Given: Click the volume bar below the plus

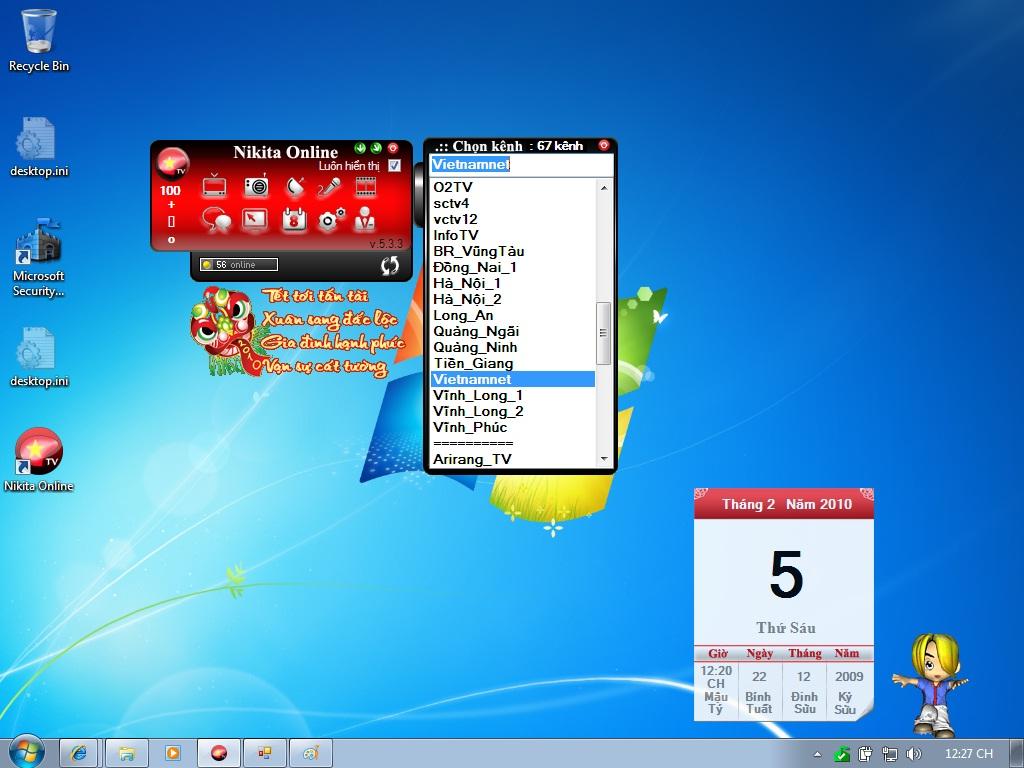Looking at the screenshot, I should point(171,222).
